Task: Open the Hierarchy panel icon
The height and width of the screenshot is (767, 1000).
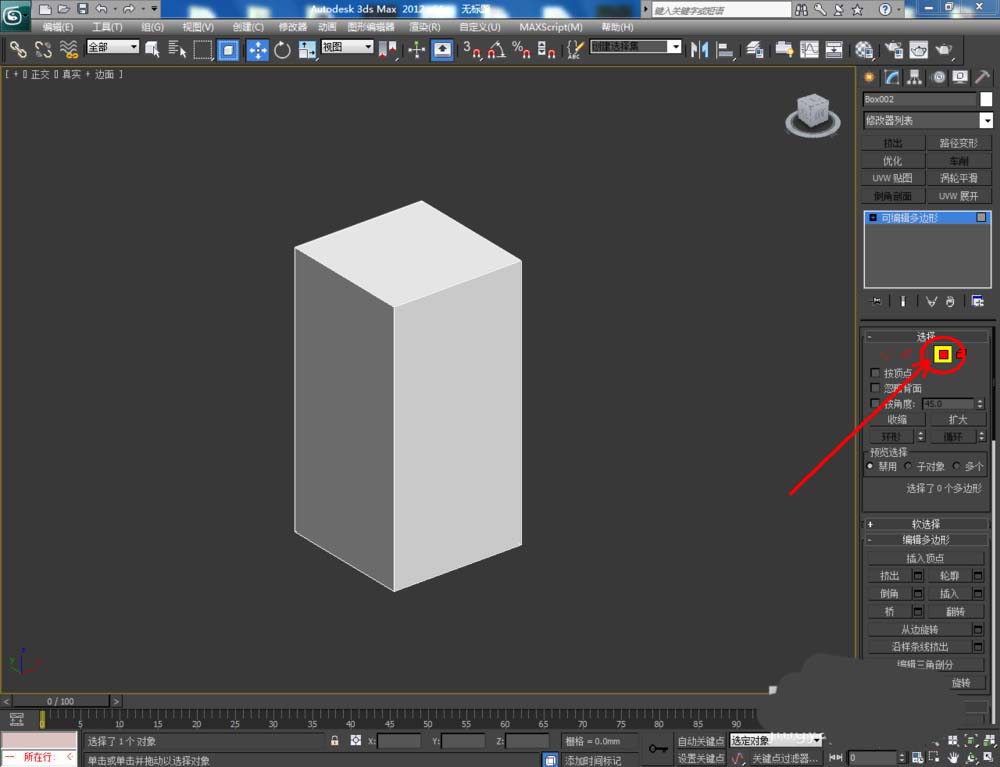Action: tap(915, 77)
